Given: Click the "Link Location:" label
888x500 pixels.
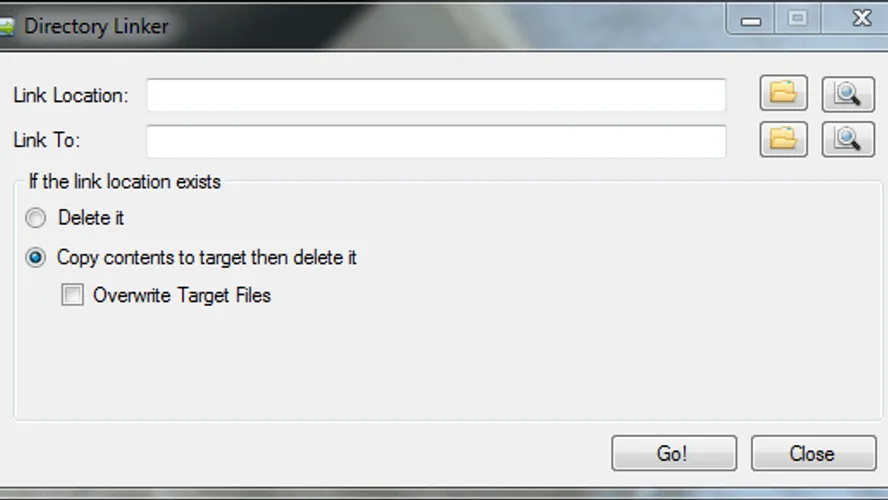Looking at the screenshot, I should (x=71, y=95).
